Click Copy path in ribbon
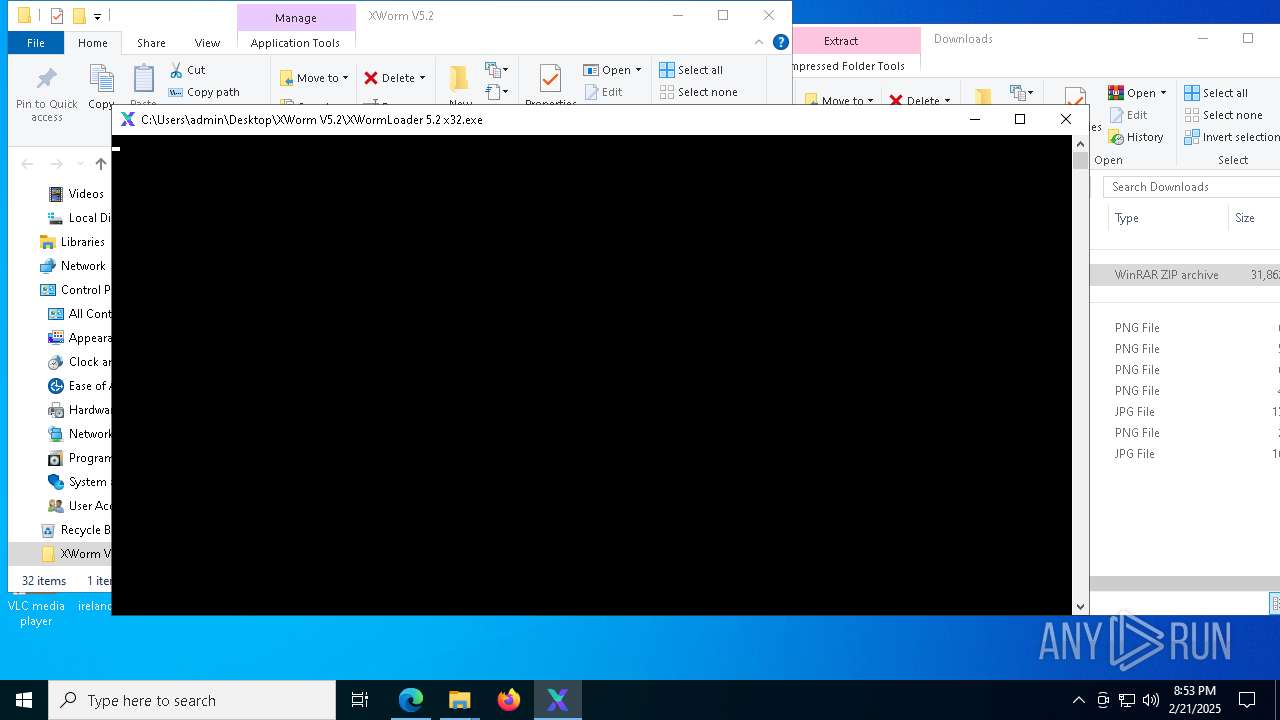The image size is (1280, 720). (204, 92)
